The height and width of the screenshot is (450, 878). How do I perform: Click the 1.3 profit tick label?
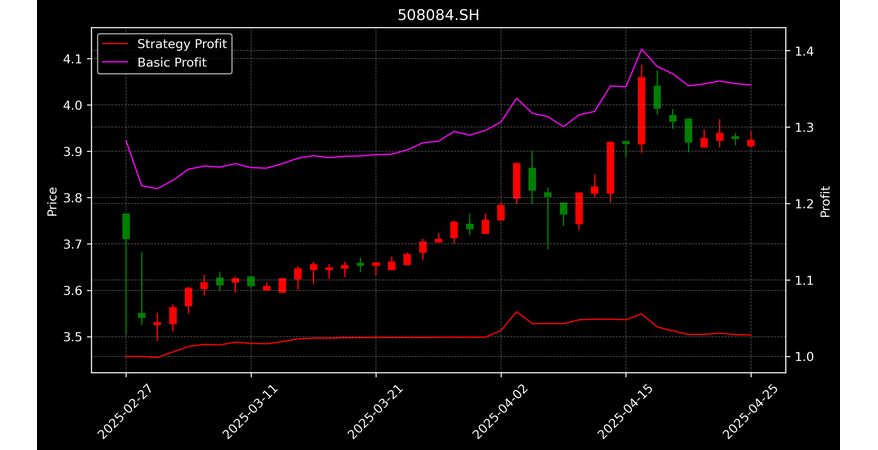pyautogui.click(x=804, y=128)
